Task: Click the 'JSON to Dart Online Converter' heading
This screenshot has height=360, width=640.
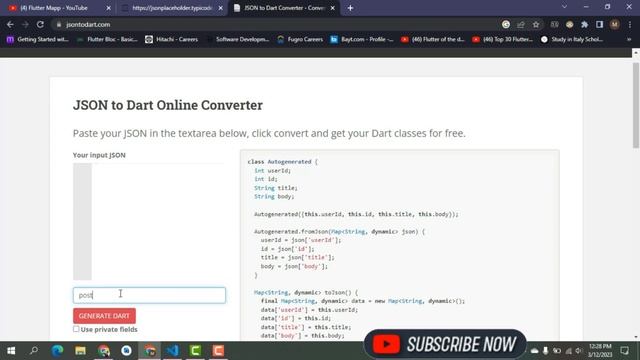Action: (168, 105)
